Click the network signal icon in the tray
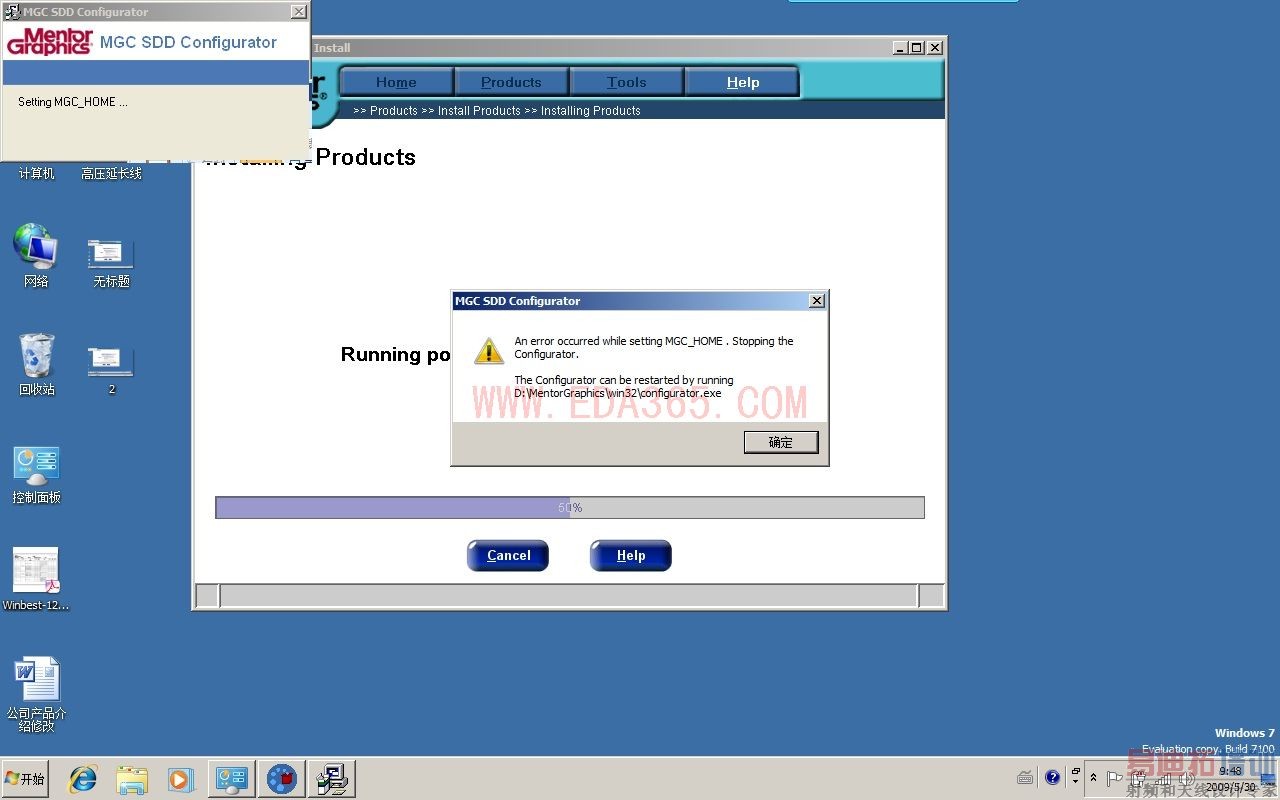Image resolution: width=1280 pixels, height=800 pixels. point(1163,778)
